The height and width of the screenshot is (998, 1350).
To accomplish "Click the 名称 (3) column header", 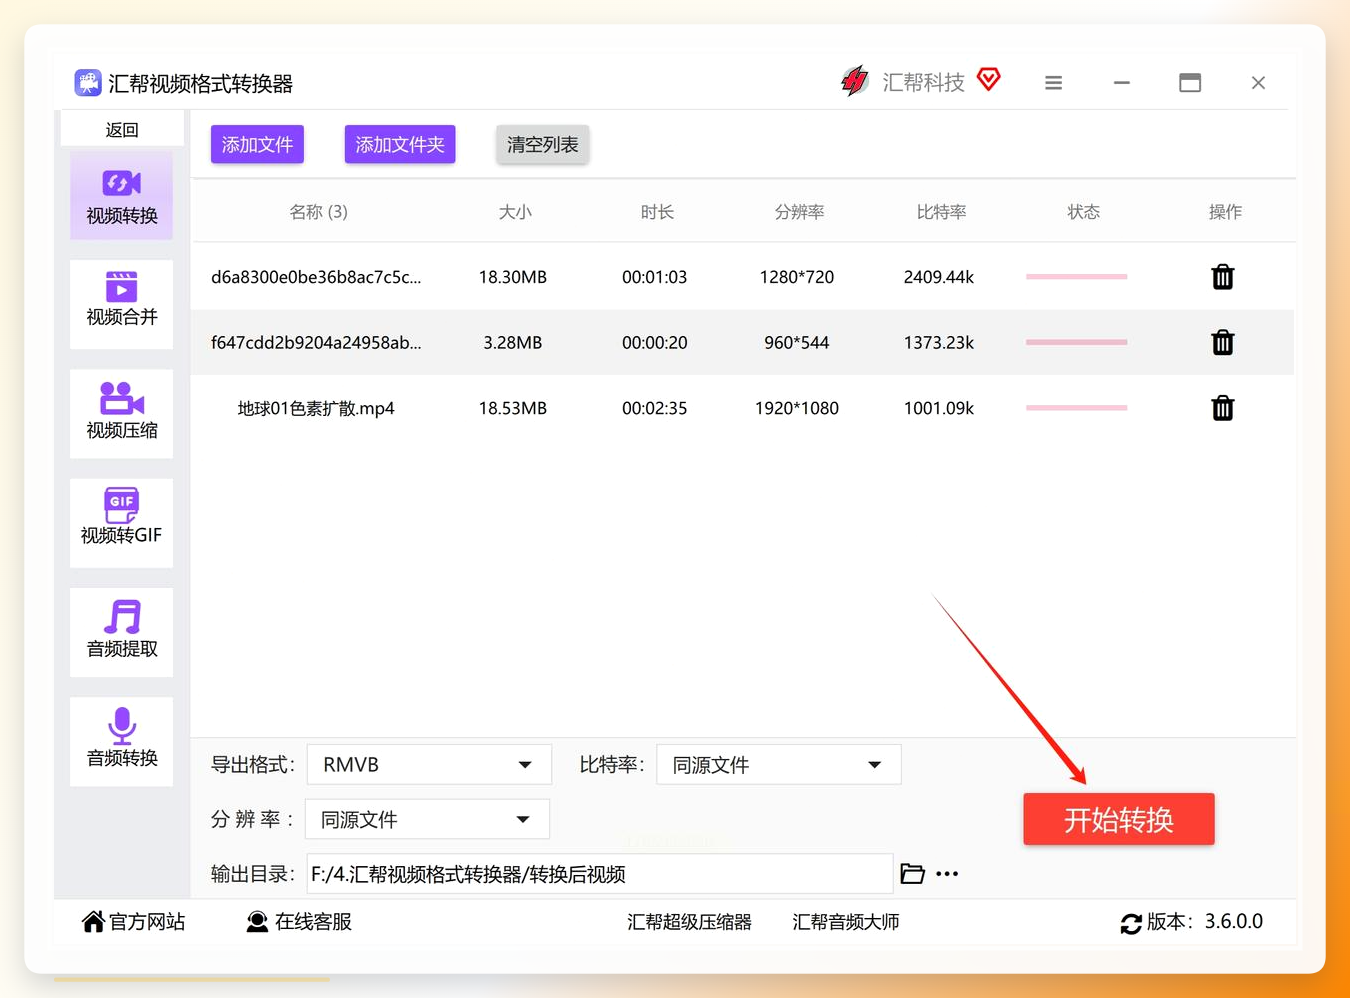I will coord(319,212).
